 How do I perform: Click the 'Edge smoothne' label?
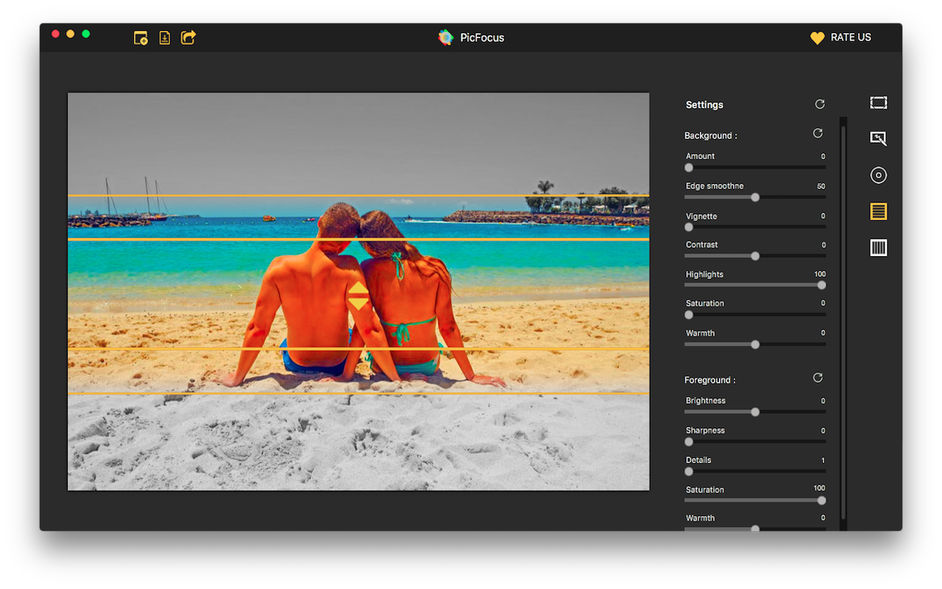pos(714,186)
